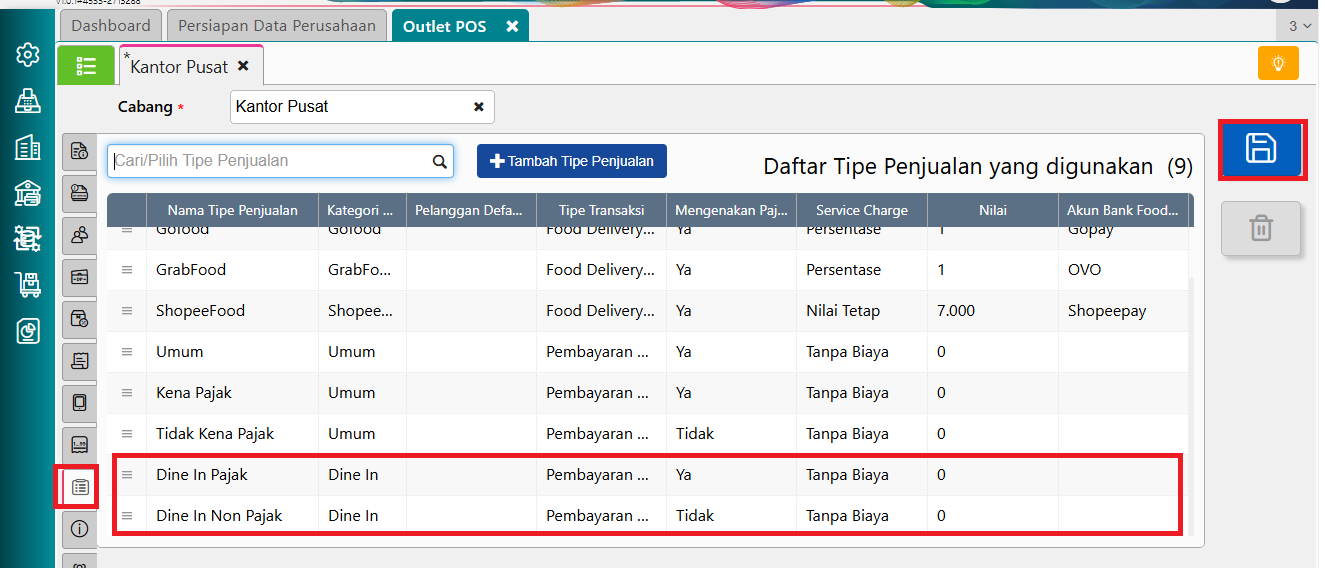
Task: Open the cash register module in sidebar
Action: coord(28,101)
